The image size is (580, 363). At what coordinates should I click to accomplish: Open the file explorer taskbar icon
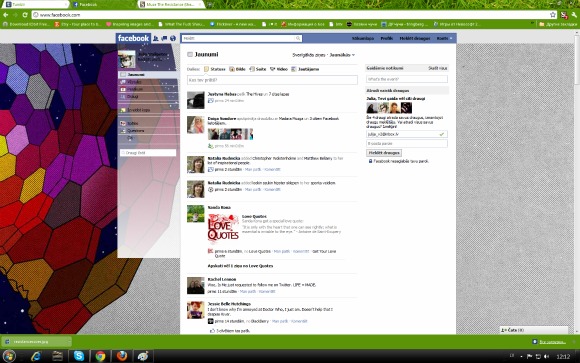point(57,356)
